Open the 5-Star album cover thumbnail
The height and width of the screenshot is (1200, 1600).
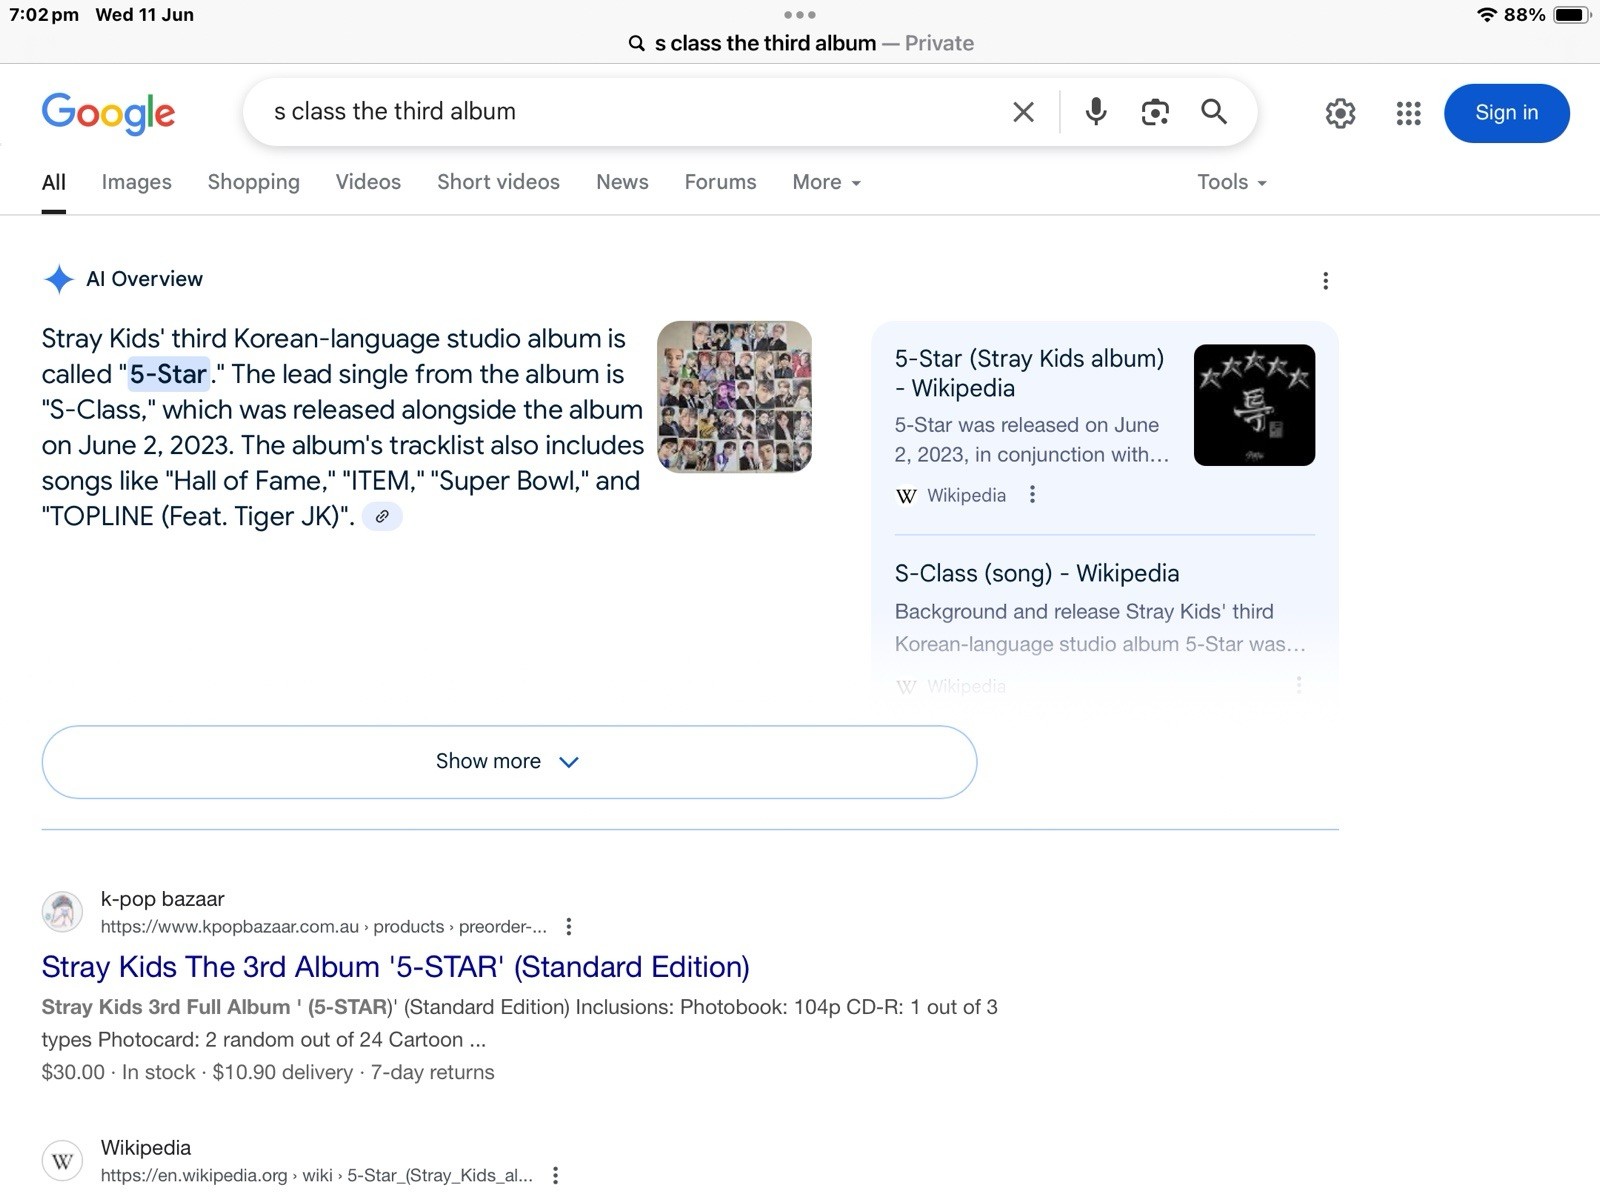1254,405
